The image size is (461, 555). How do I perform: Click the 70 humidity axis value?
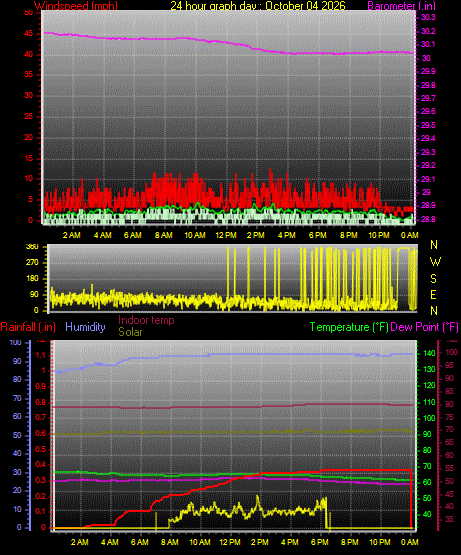coord(17,399)
